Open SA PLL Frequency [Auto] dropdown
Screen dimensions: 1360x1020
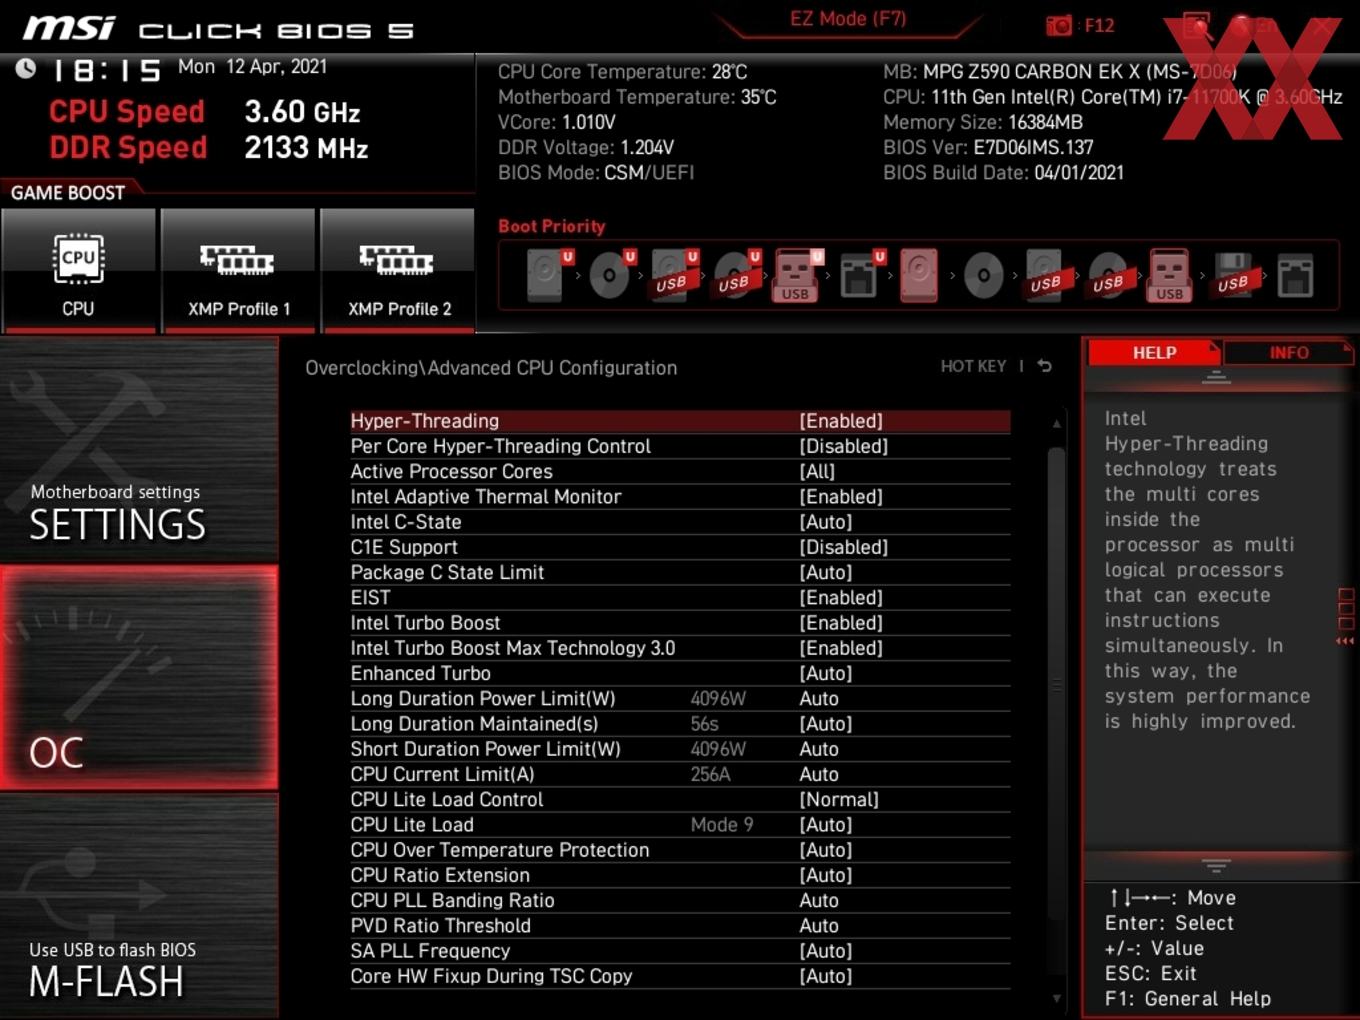[826, 950]
